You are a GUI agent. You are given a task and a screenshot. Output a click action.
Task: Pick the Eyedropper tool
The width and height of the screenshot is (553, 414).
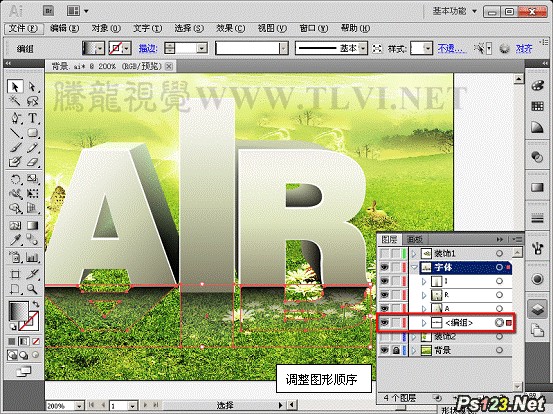(15, 240)
